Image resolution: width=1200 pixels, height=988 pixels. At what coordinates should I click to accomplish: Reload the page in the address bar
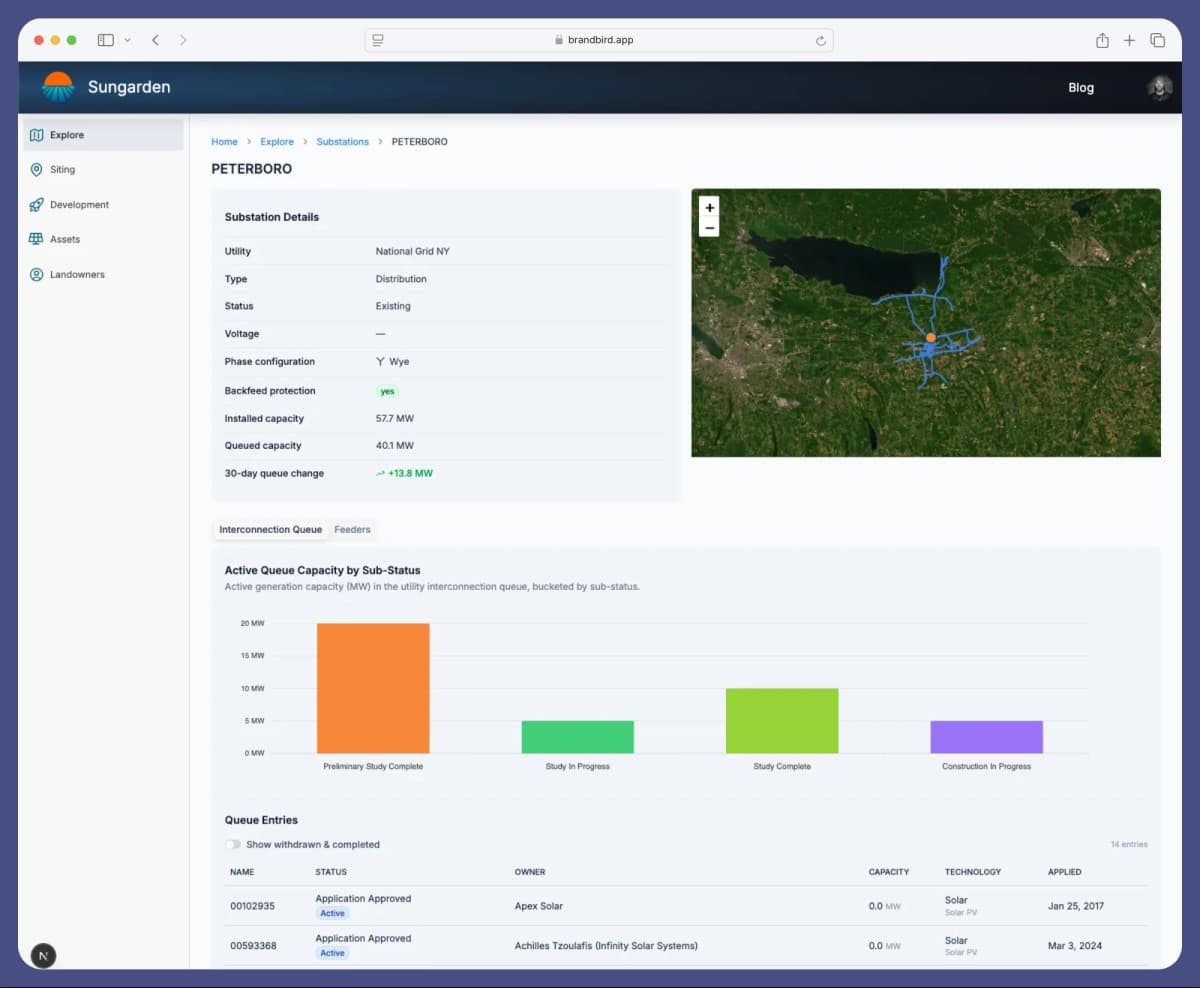(x=821, y=40)
